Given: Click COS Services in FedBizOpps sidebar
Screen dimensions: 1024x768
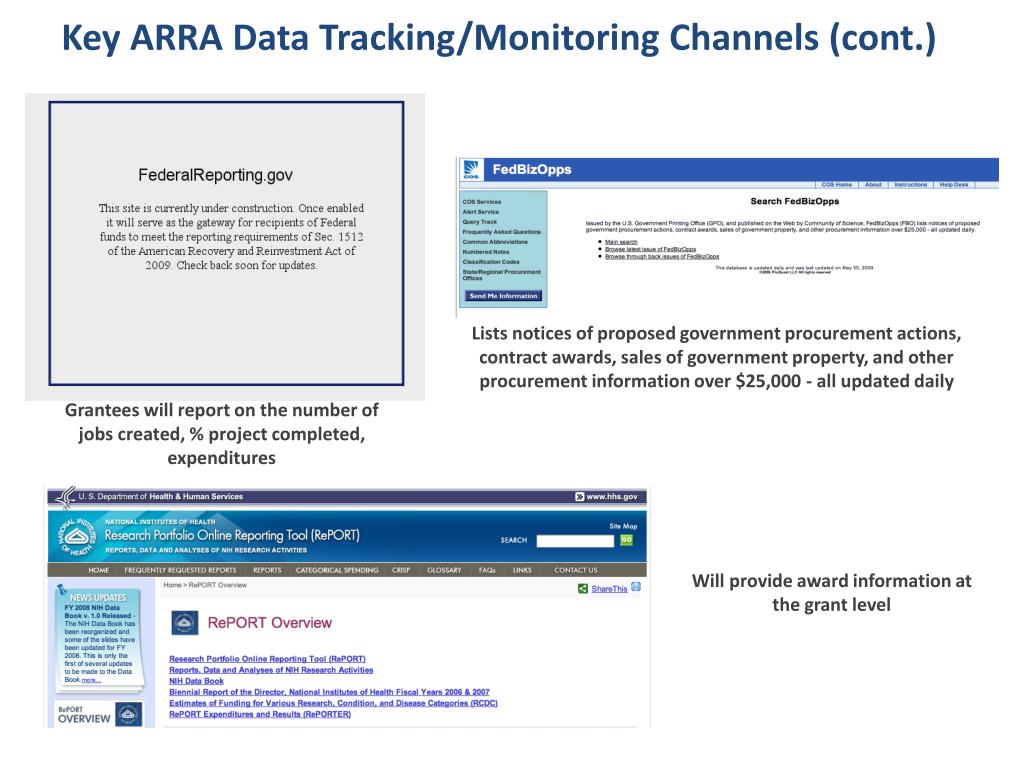Looking at the screenshot, I should [x=482, y=202].
